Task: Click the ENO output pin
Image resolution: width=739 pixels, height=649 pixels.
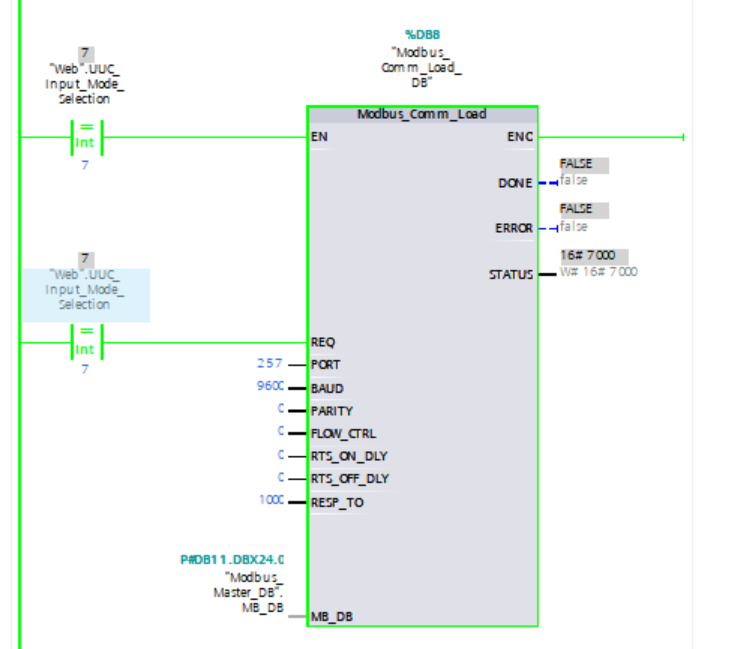Action: click(x=520, y=137)
